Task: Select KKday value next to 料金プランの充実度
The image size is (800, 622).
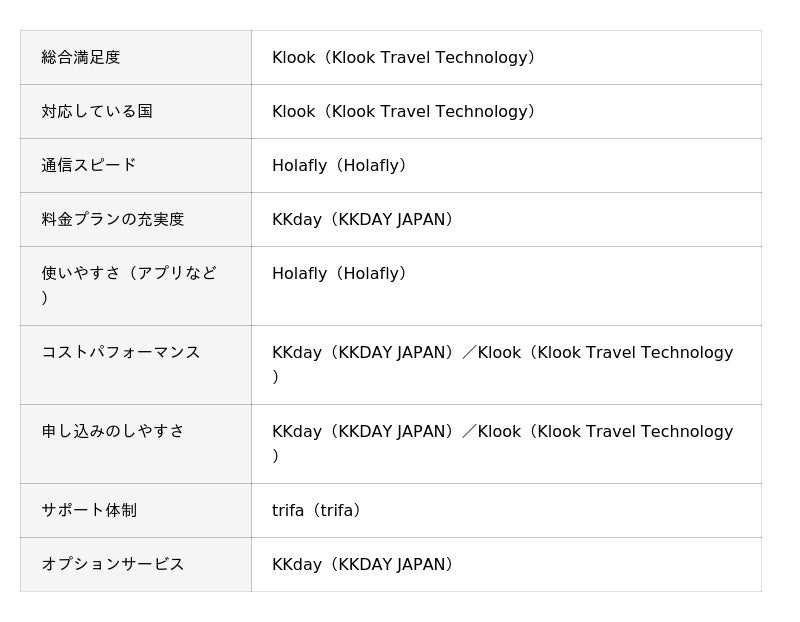Action: tap(363, 220)
